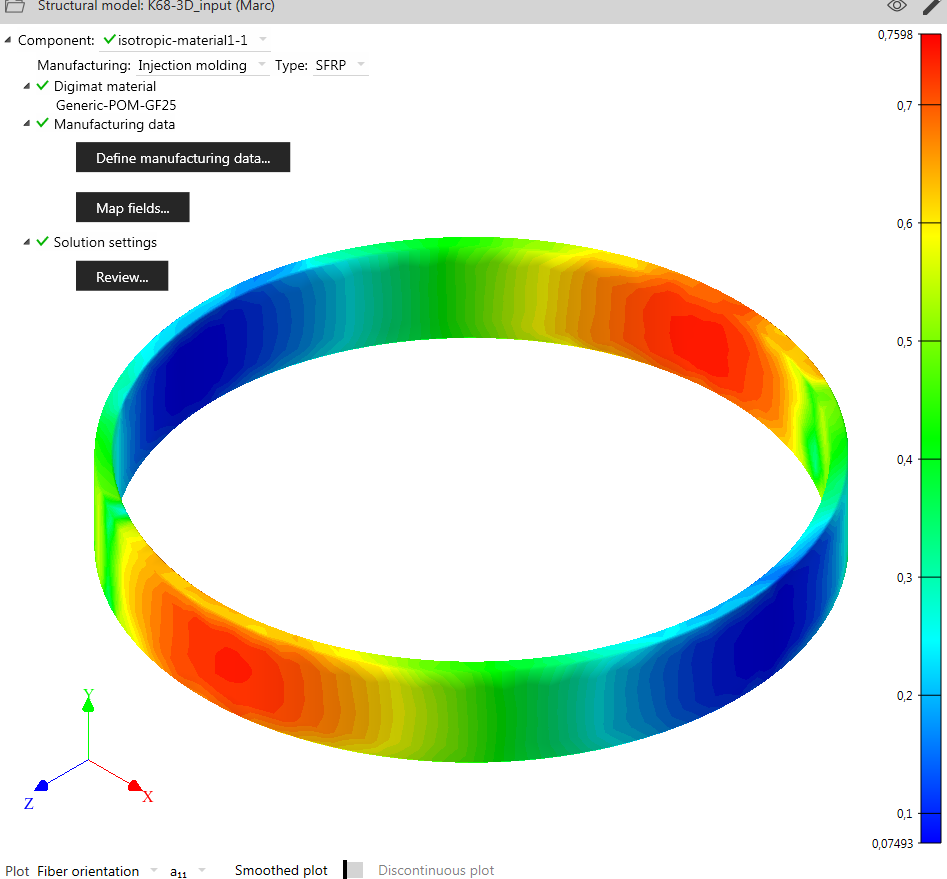Click the green check beside Solution settings

(42, 242)
